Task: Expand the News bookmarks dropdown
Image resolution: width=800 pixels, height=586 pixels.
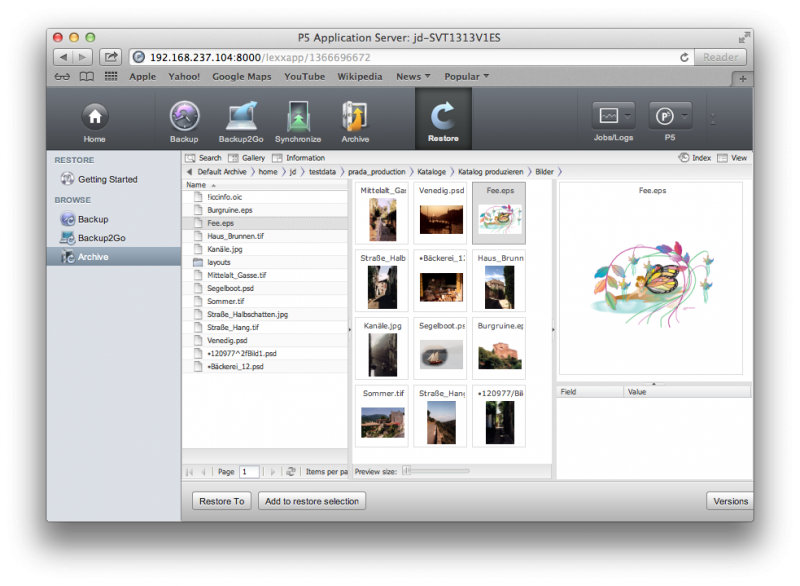Action: coord(413,77)
